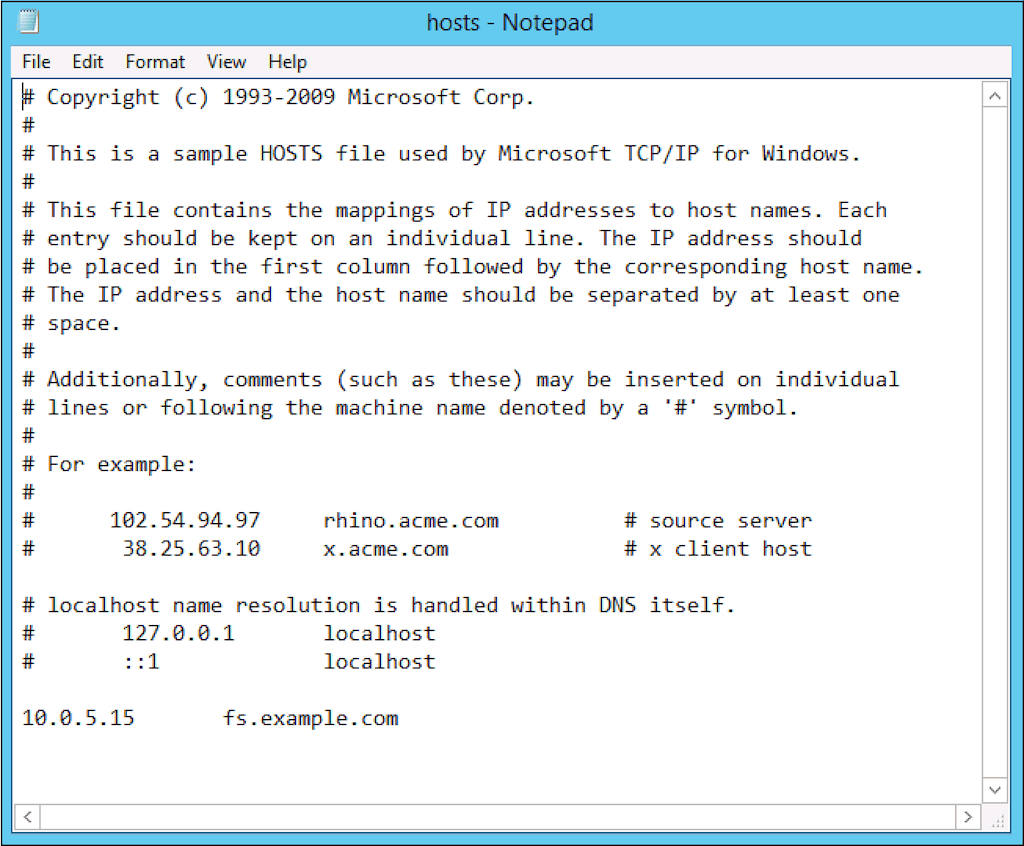Screen dimensions: 1024x846
Task: Click on the fs.example.com hostname
Action: coord(311,719)
